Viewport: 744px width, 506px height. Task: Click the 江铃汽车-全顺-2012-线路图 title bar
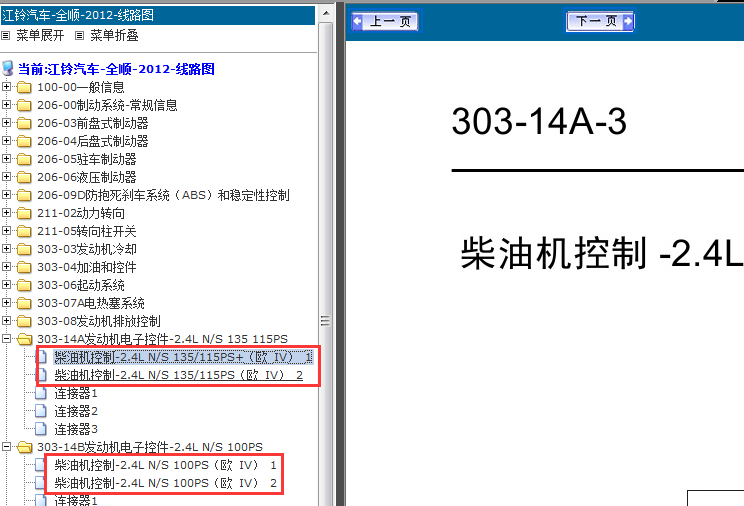click(x=158, y=15)
